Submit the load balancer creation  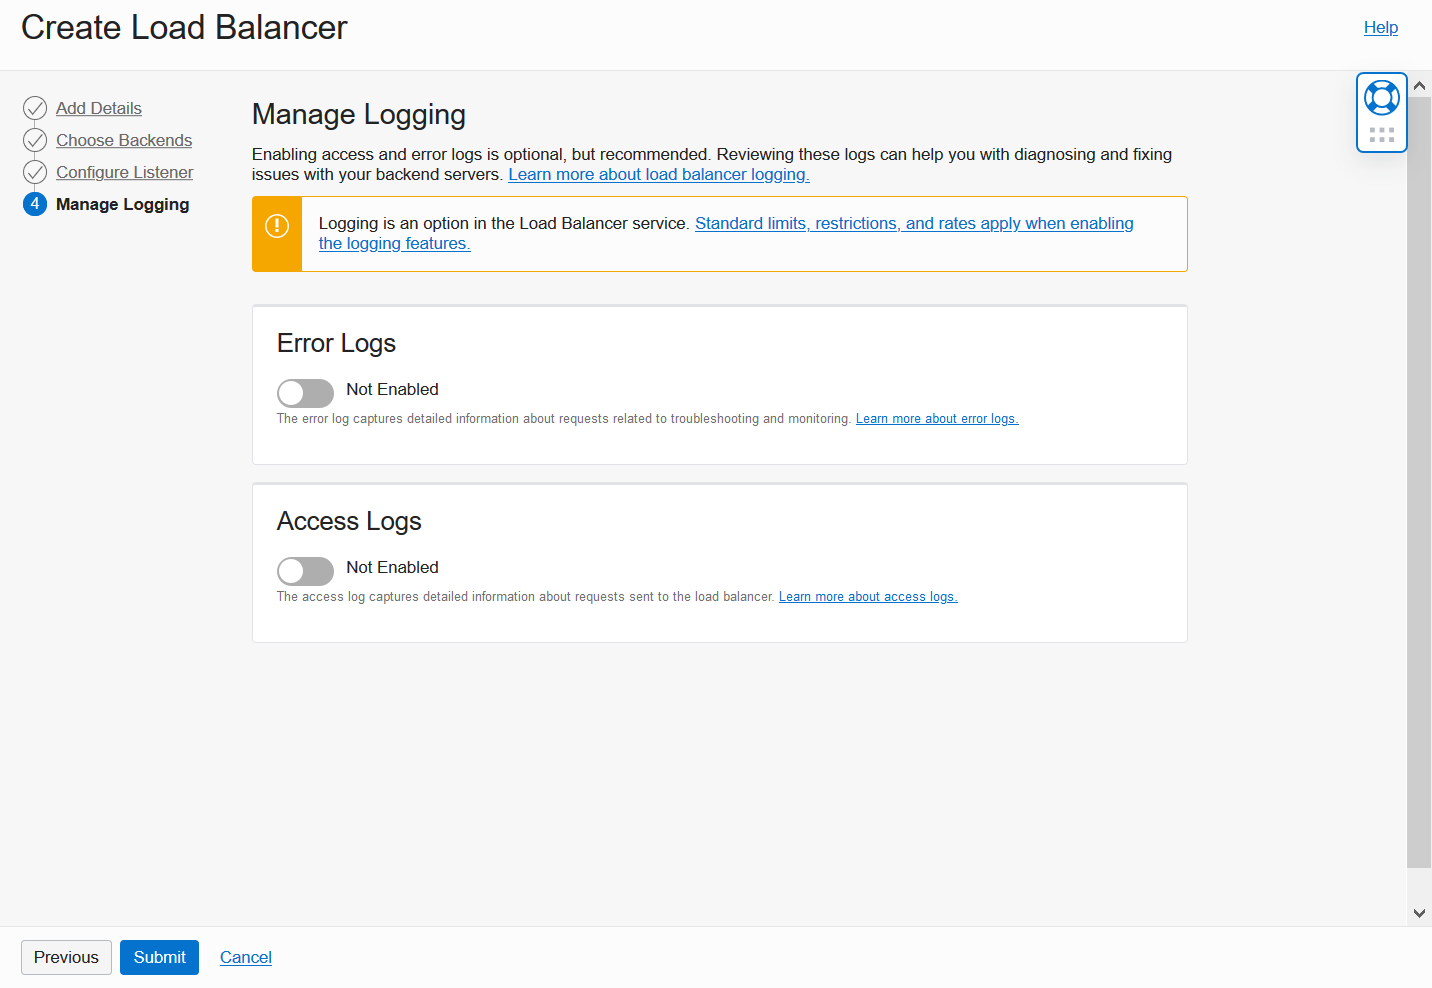(159, 957)
